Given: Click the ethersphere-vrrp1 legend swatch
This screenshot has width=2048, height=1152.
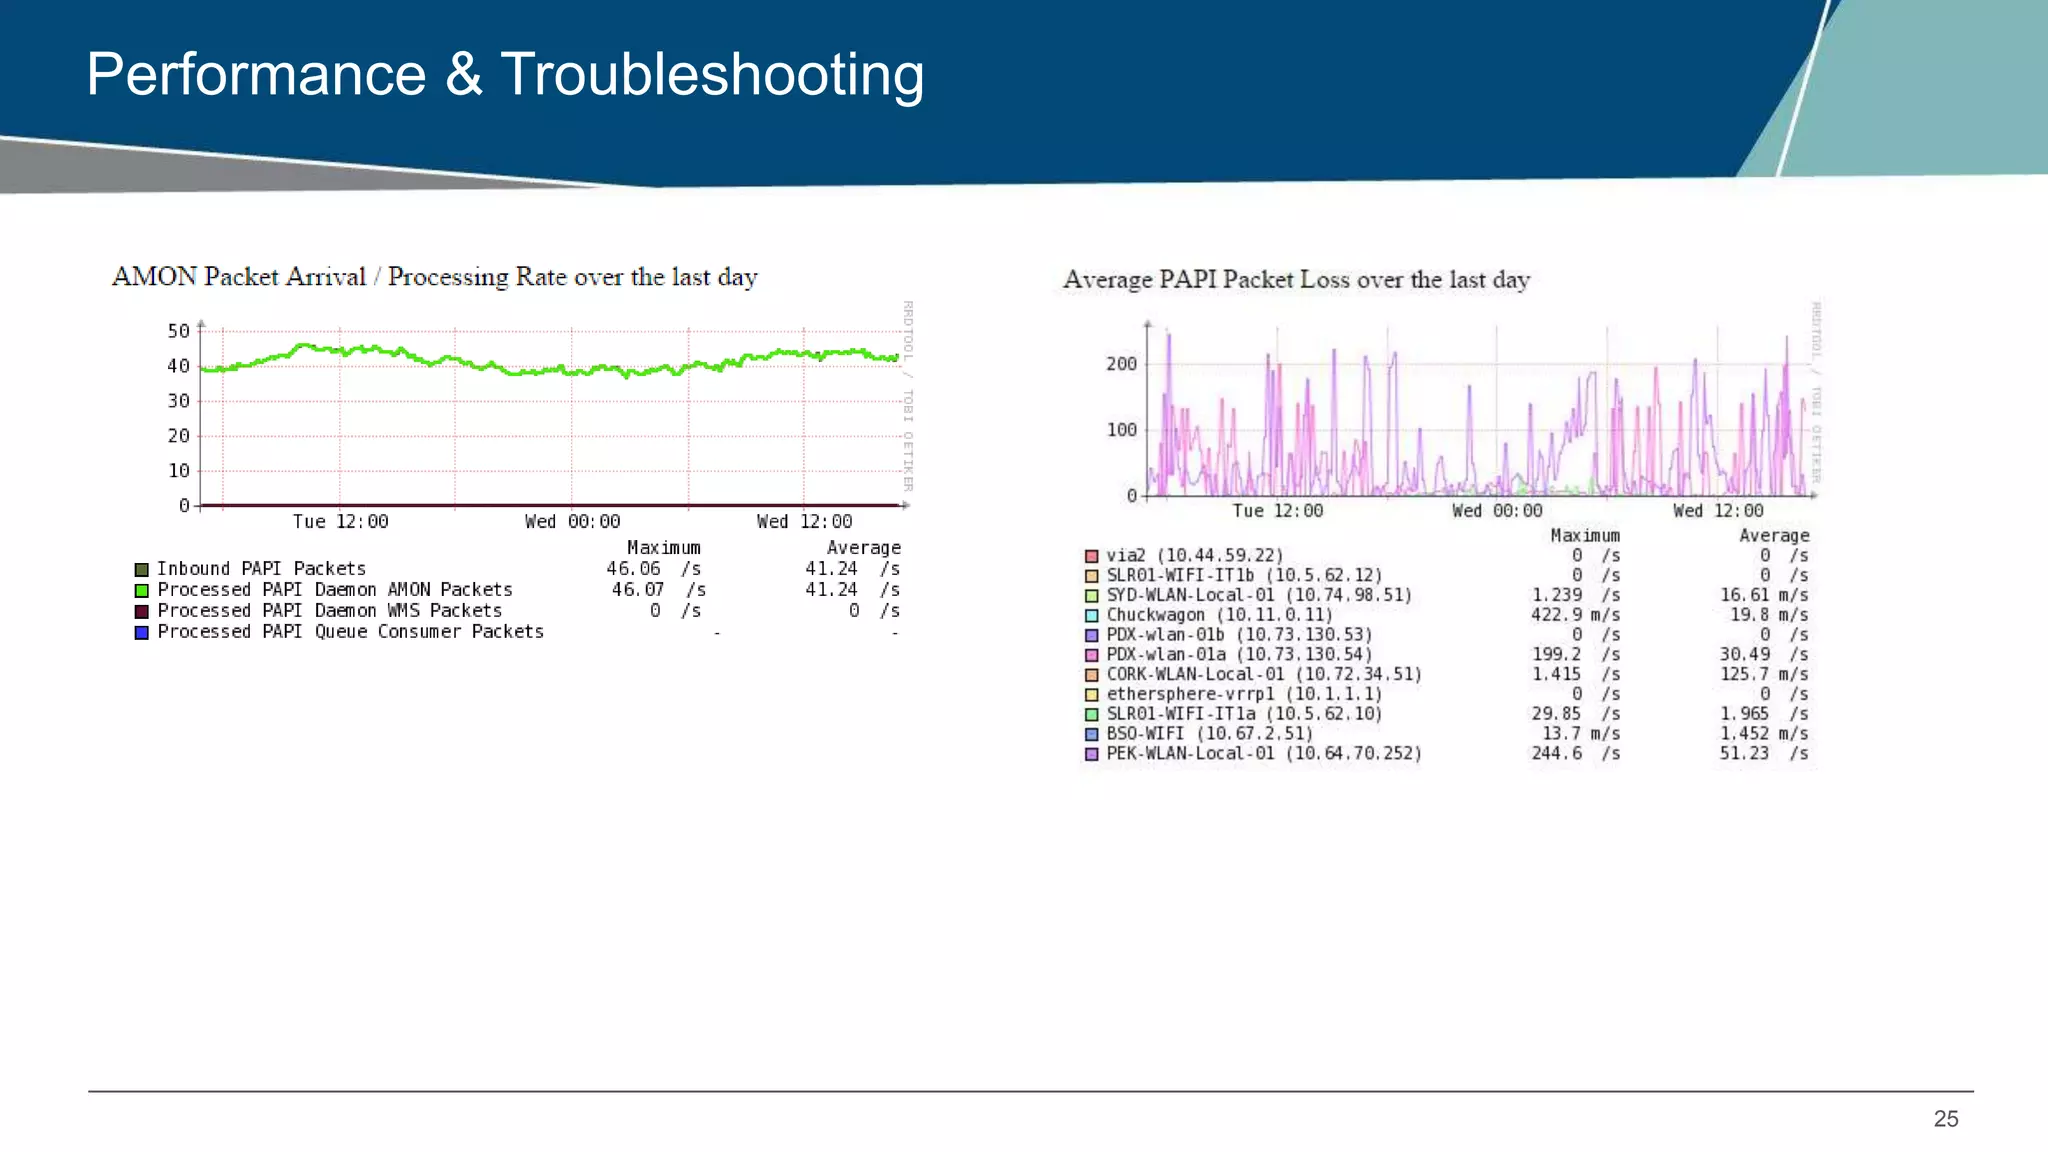Looking at the screenshot, I should tap(1092, 695).
